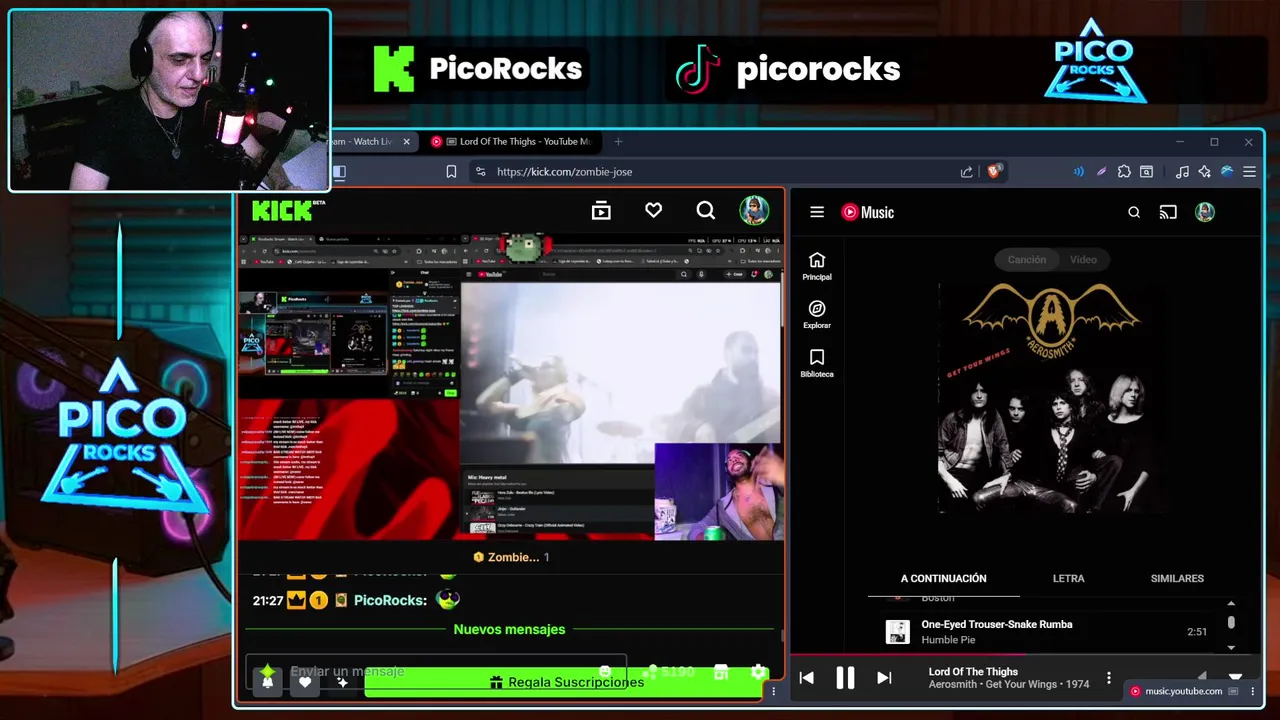Click the Brave Shields lion icon
Image resolution: width=1280 pixels, height=720 pixels.
click(x=994, y=171)
